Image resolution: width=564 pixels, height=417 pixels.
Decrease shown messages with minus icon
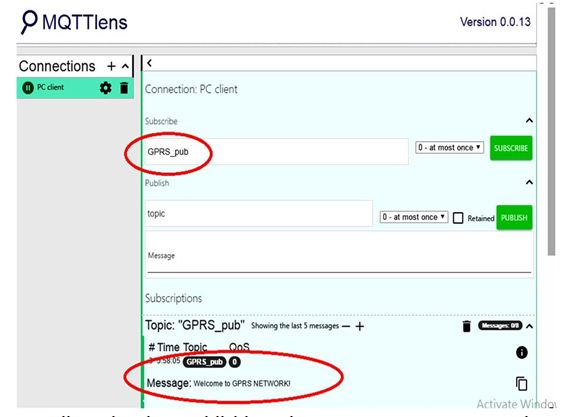pos(346,327)
